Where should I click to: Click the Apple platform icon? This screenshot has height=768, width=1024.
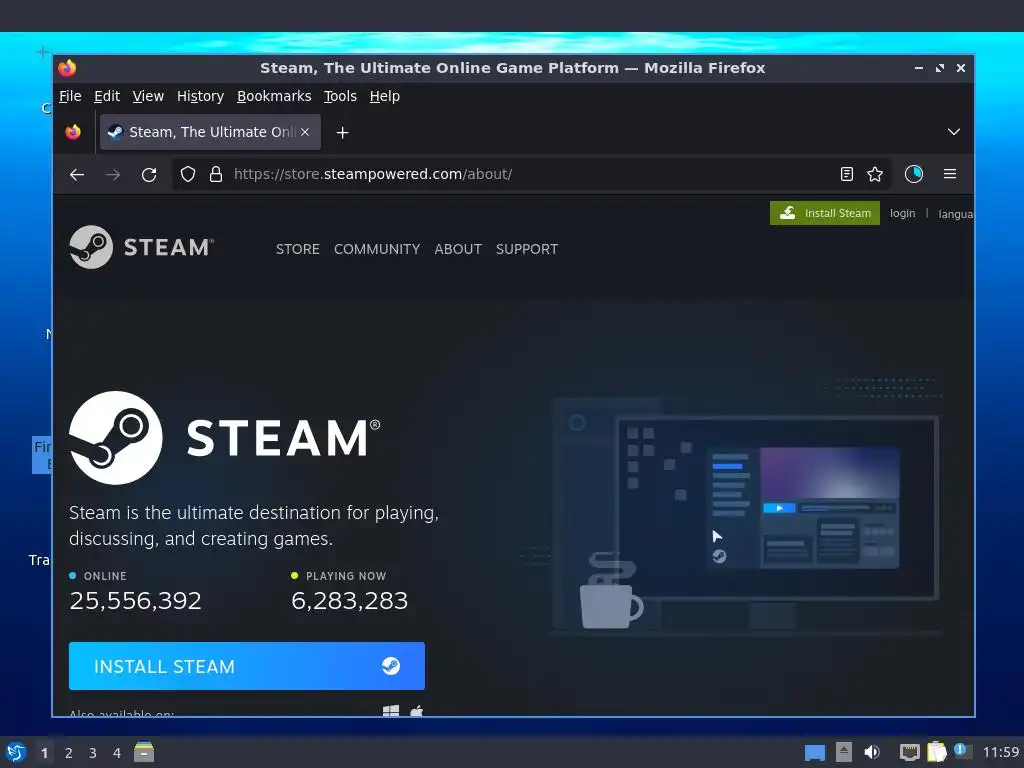(x=417, y=711)
